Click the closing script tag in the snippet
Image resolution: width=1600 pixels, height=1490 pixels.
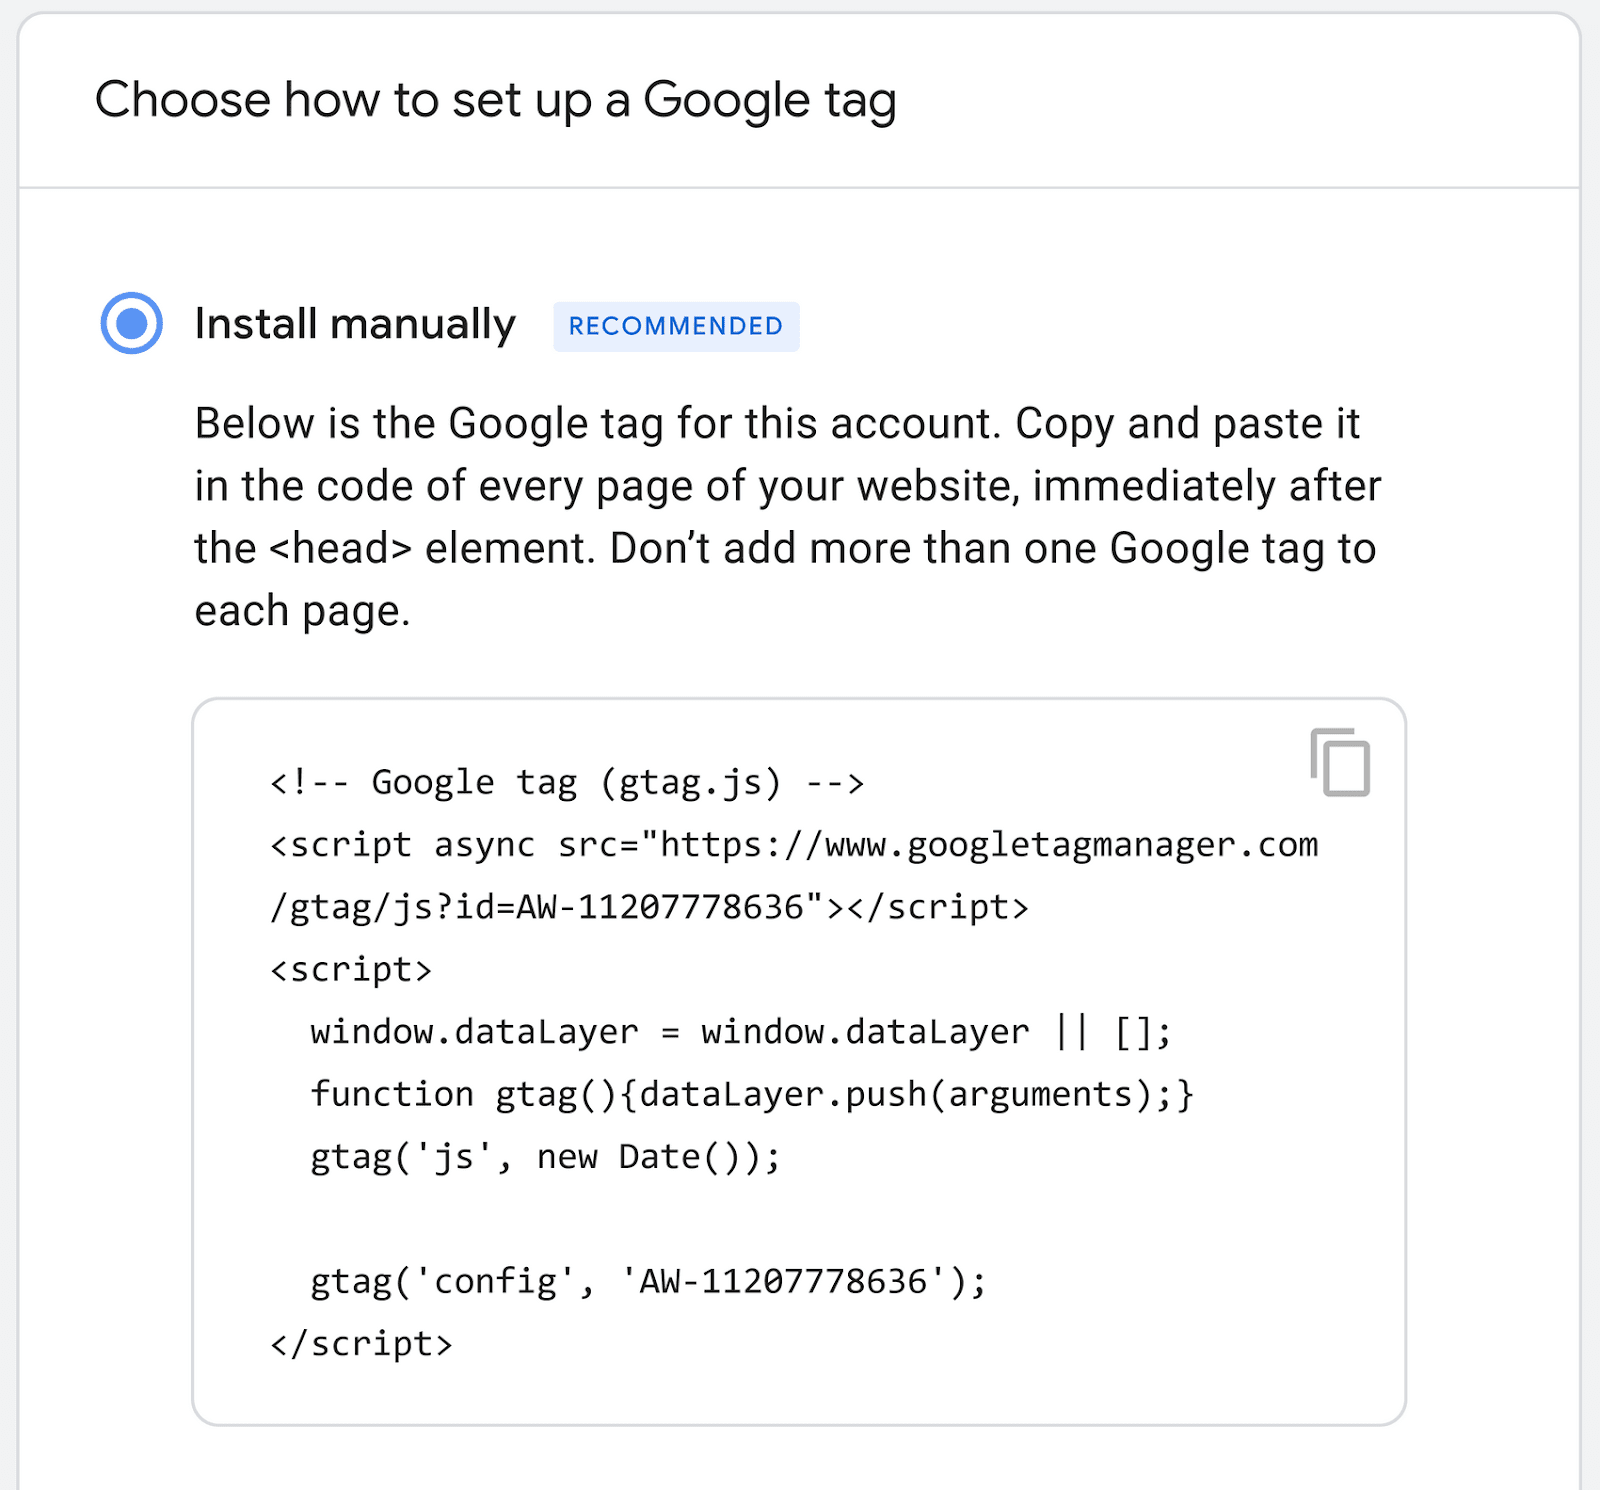(360, 1343)
